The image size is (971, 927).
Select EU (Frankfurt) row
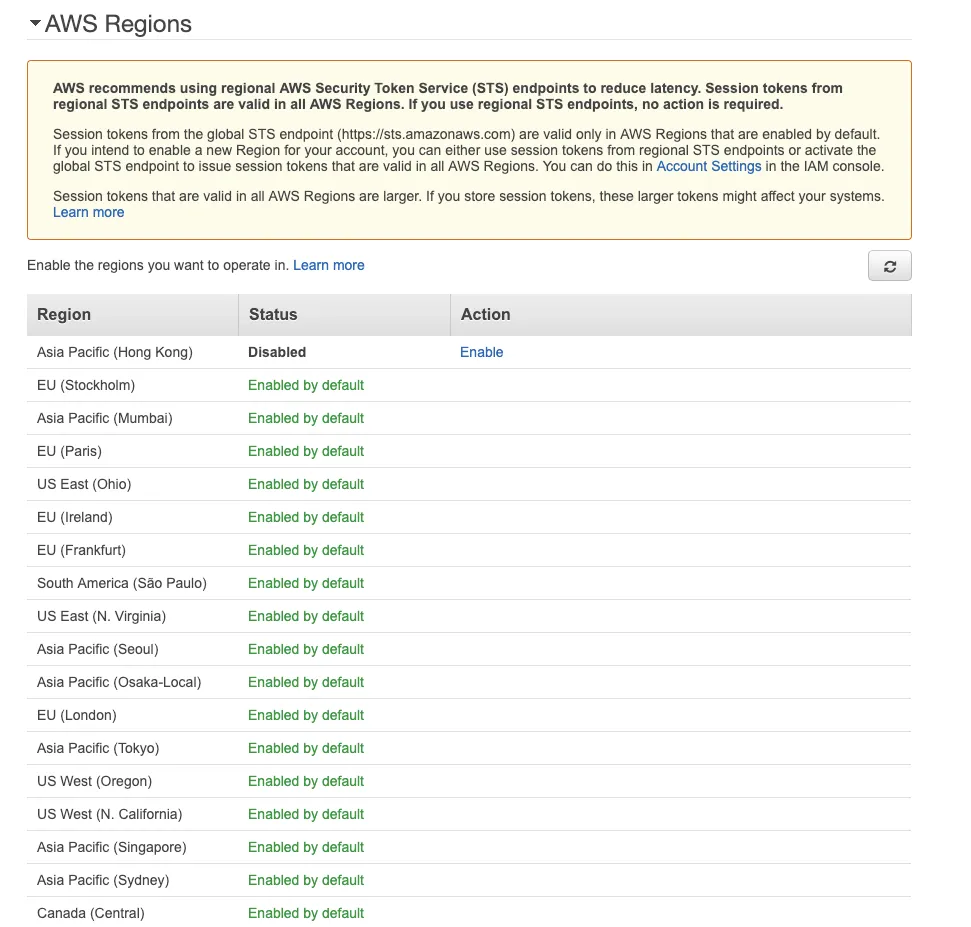pyautogui.click(x=469, y=550)
